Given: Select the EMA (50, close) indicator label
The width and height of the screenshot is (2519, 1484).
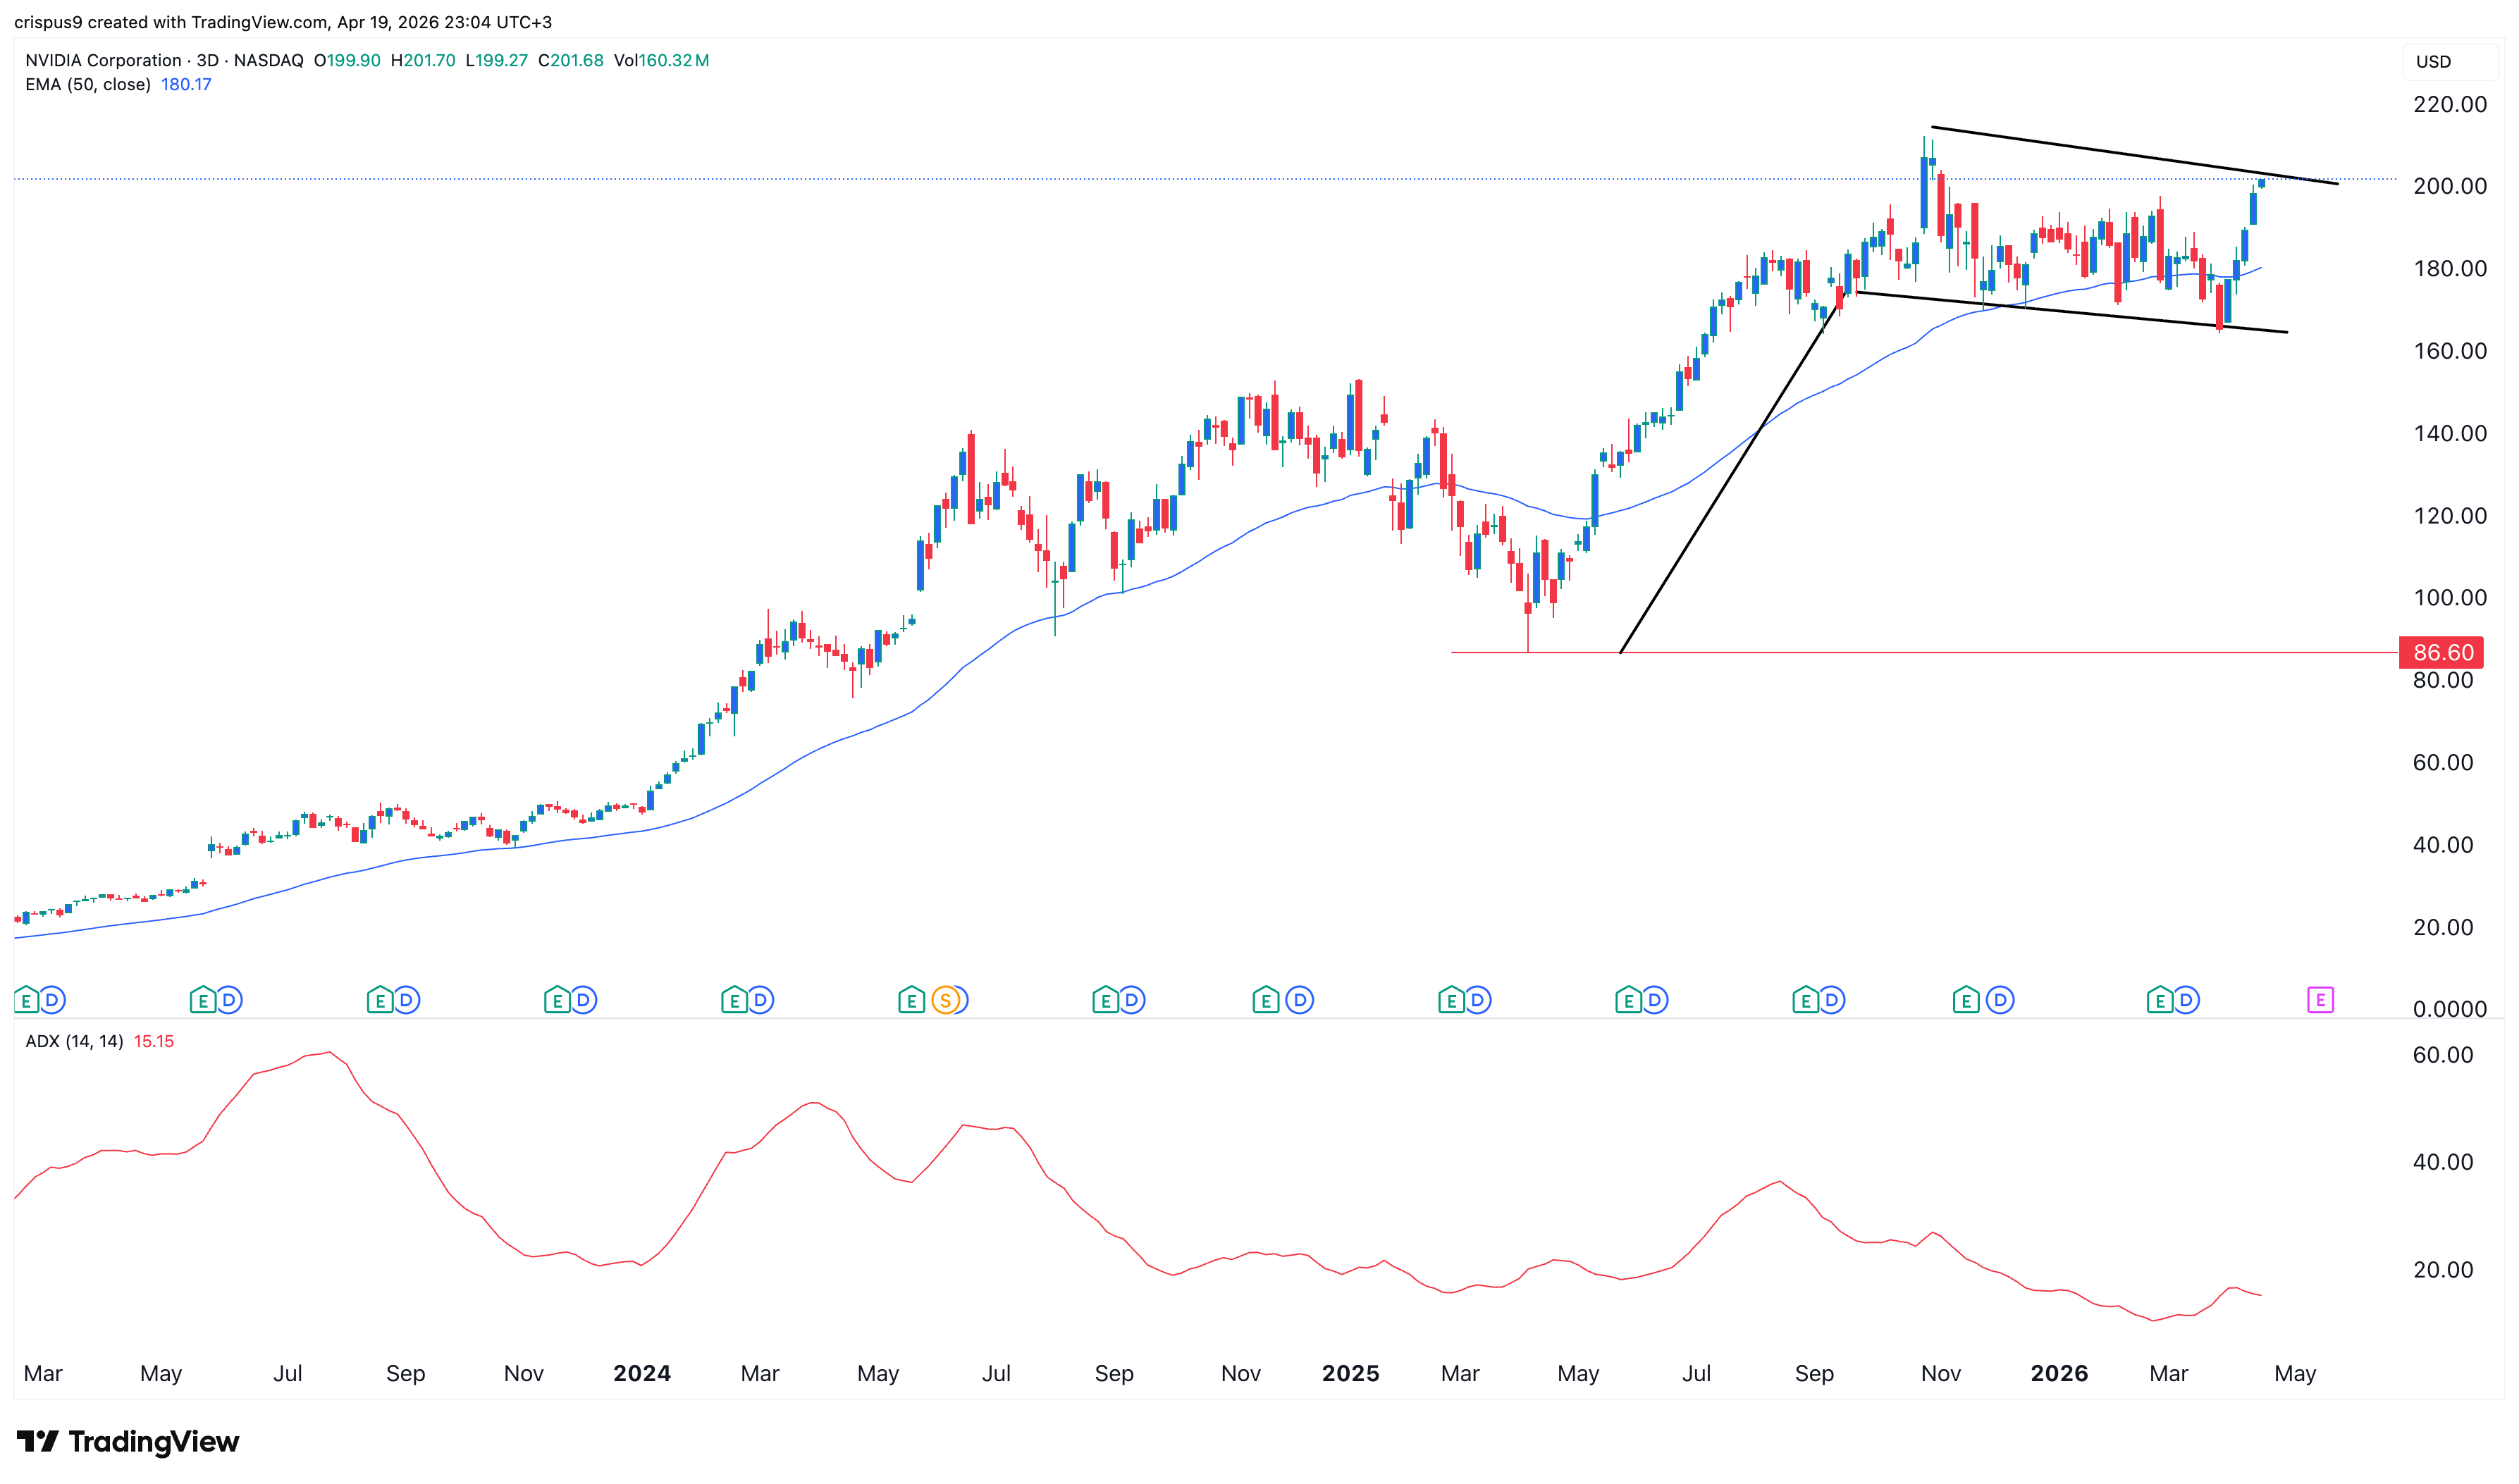Looking at the screenshot, I should point(88,84).
